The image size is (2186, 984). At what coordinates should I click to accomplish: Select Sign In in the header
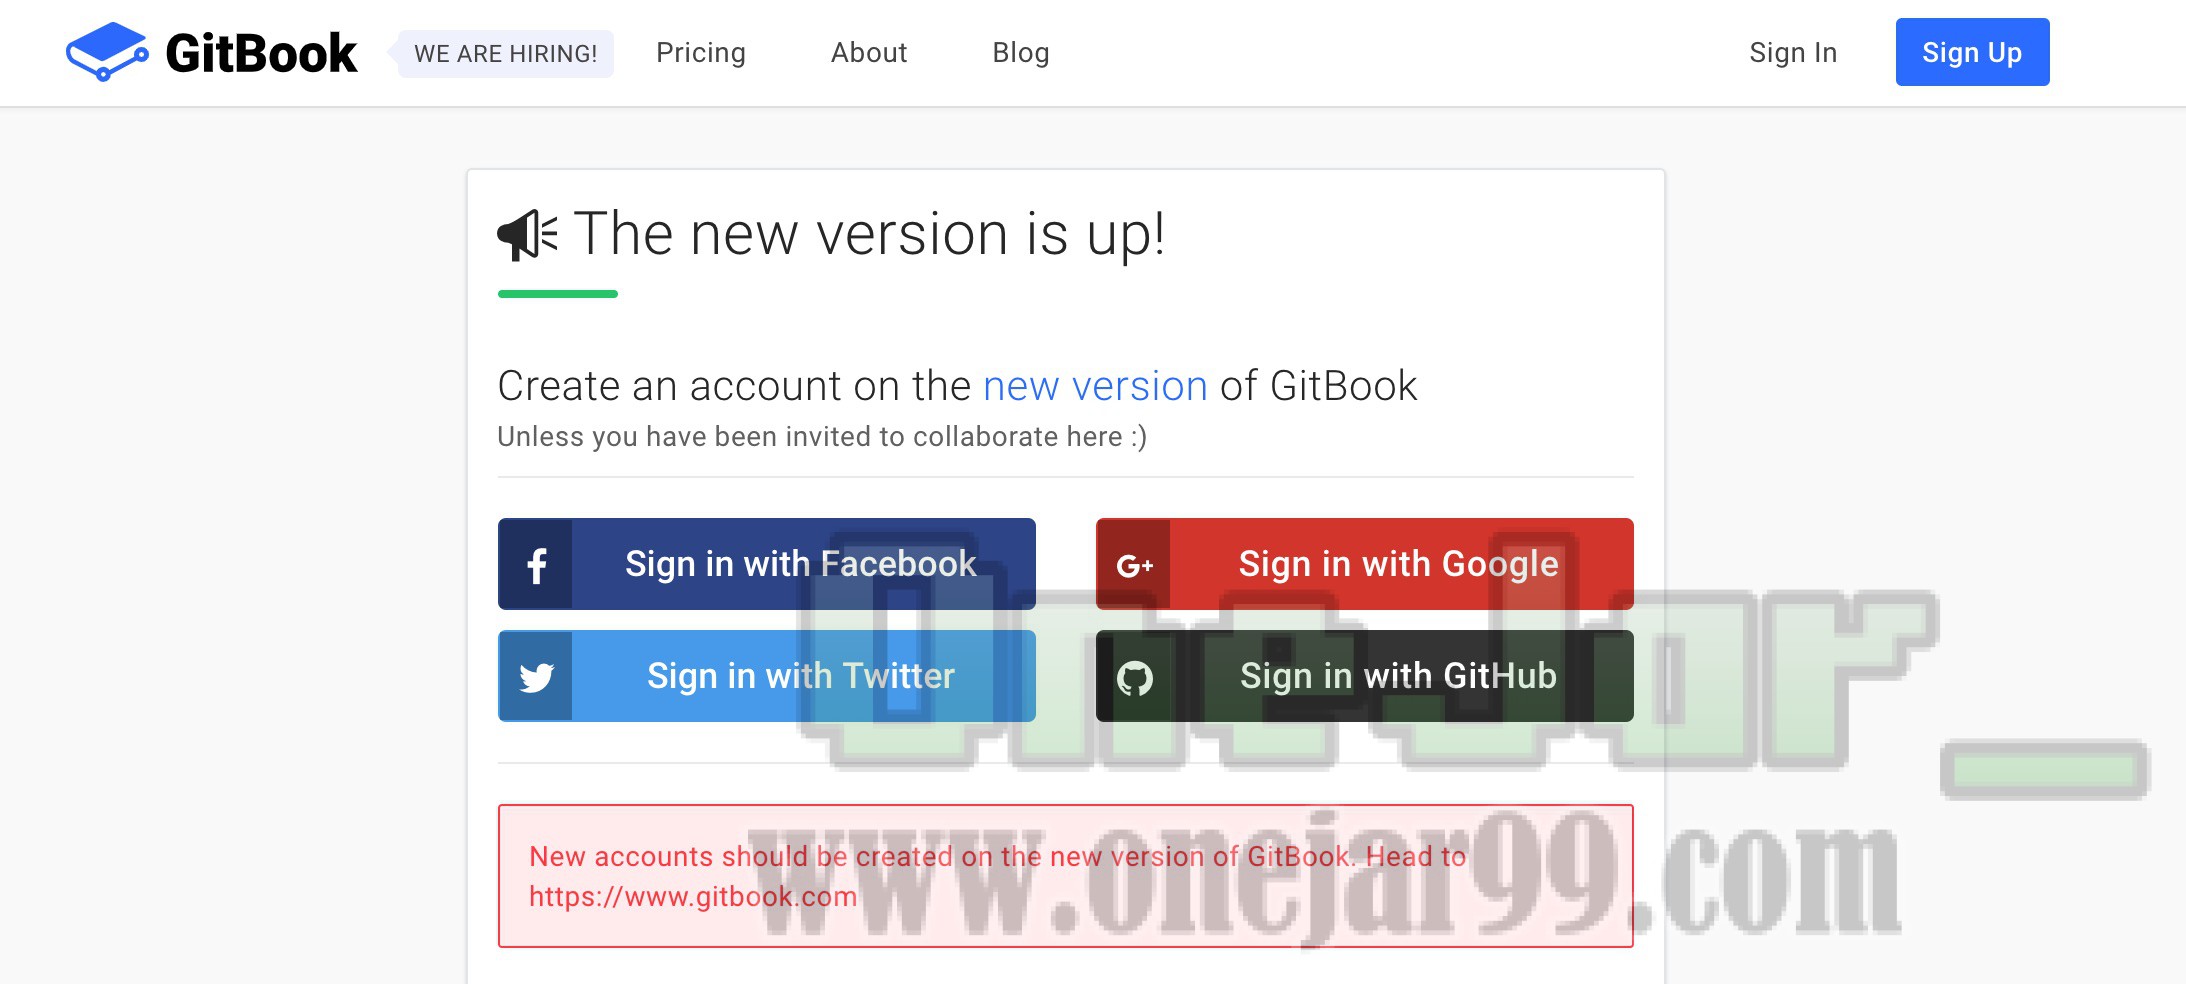pyautogui.click(x=1793, y=53)
